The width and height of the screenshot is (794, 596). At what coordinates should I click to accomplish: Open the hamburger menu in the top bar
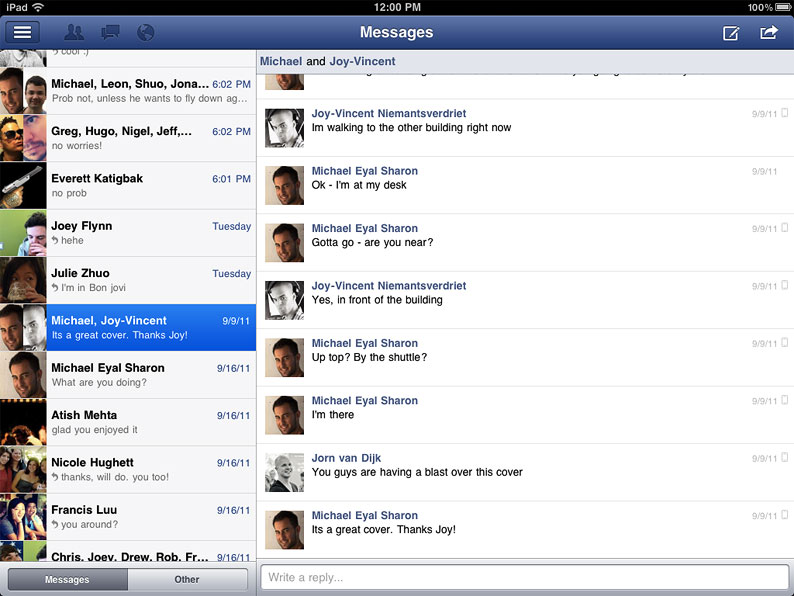[x=23, y=32]
